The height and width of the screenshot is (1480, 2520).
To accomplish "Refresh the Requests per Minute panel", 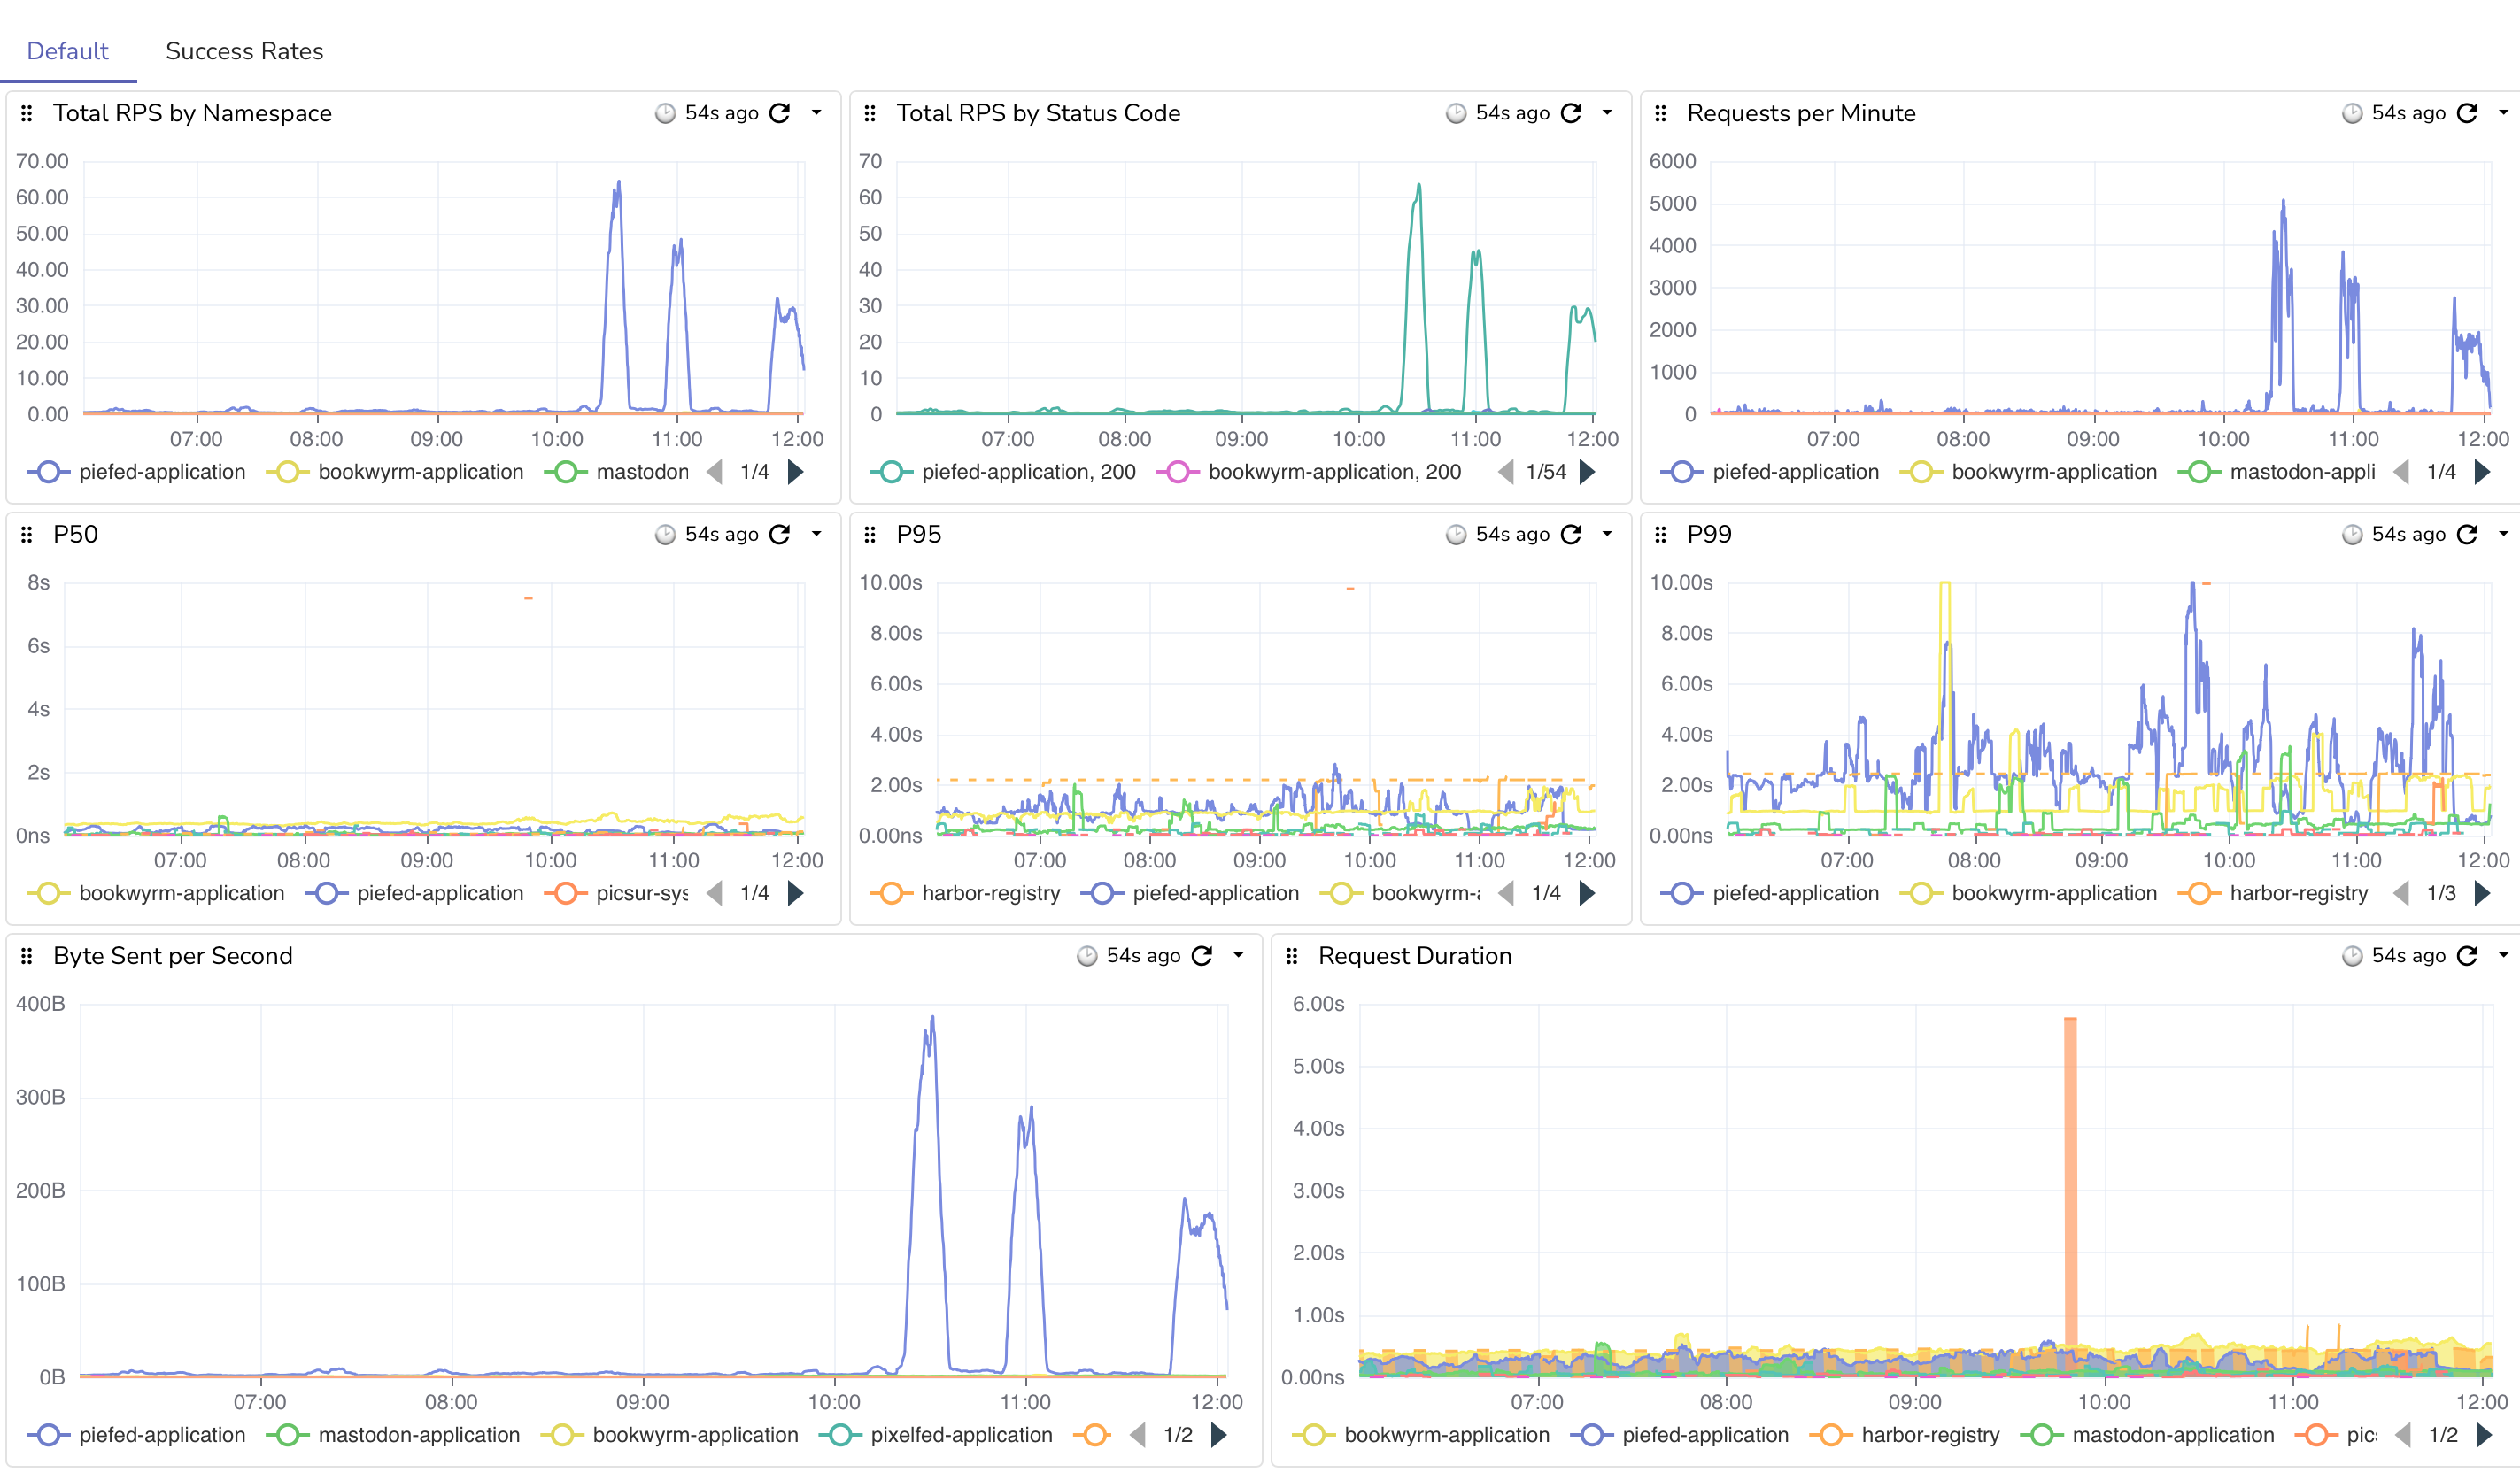I will (x=2467, y=113).
